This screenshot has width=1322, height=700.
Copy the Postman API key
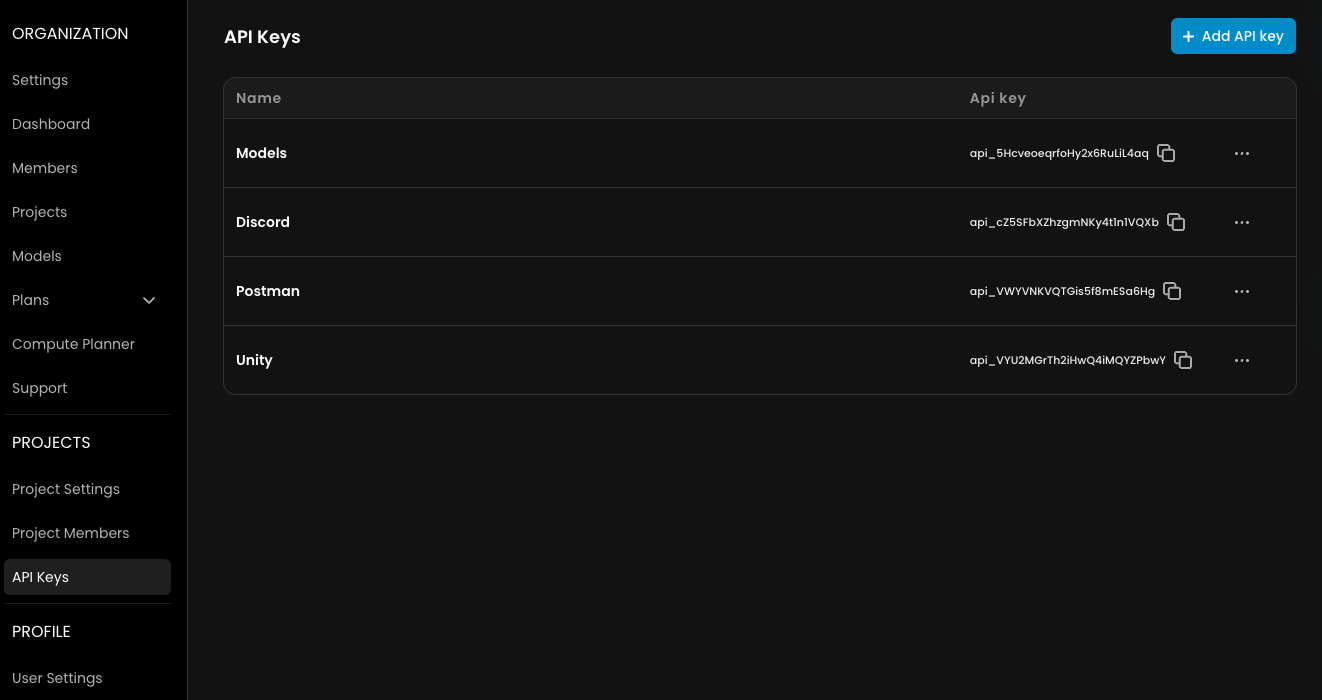click(x=1172, y=291)
